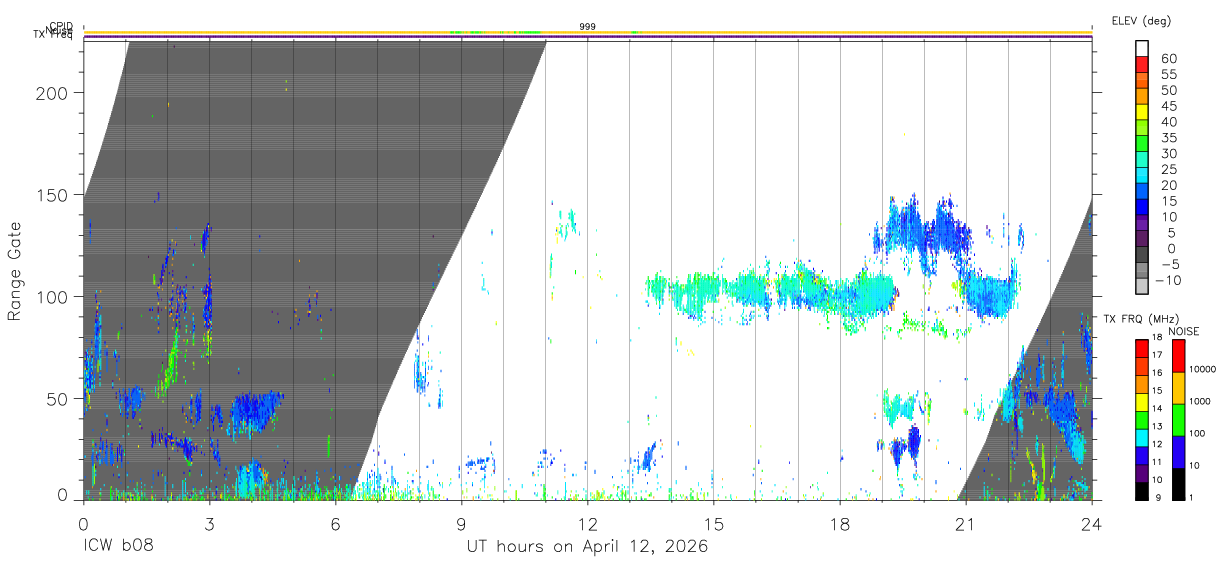Click the "12" tick on UT hours axis
The width and height of the screenshot is (1228, 567).
pos(587,522)
